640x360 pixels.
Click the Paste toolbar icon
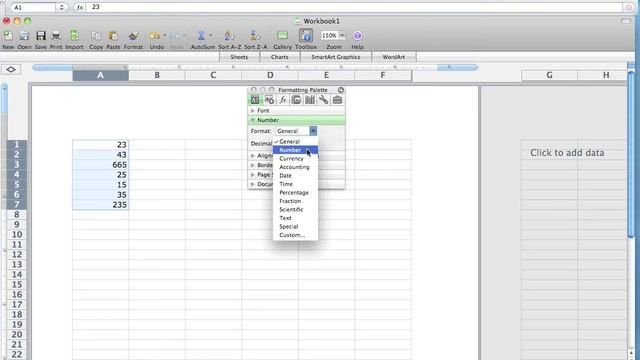click(x=113, y=36)
